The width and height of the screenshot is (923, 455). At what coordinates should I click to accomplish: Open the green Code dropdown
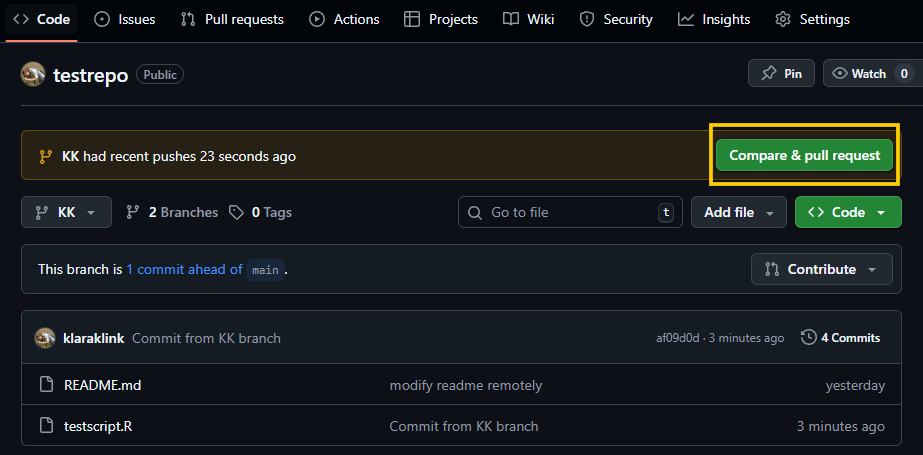point(847,212)
